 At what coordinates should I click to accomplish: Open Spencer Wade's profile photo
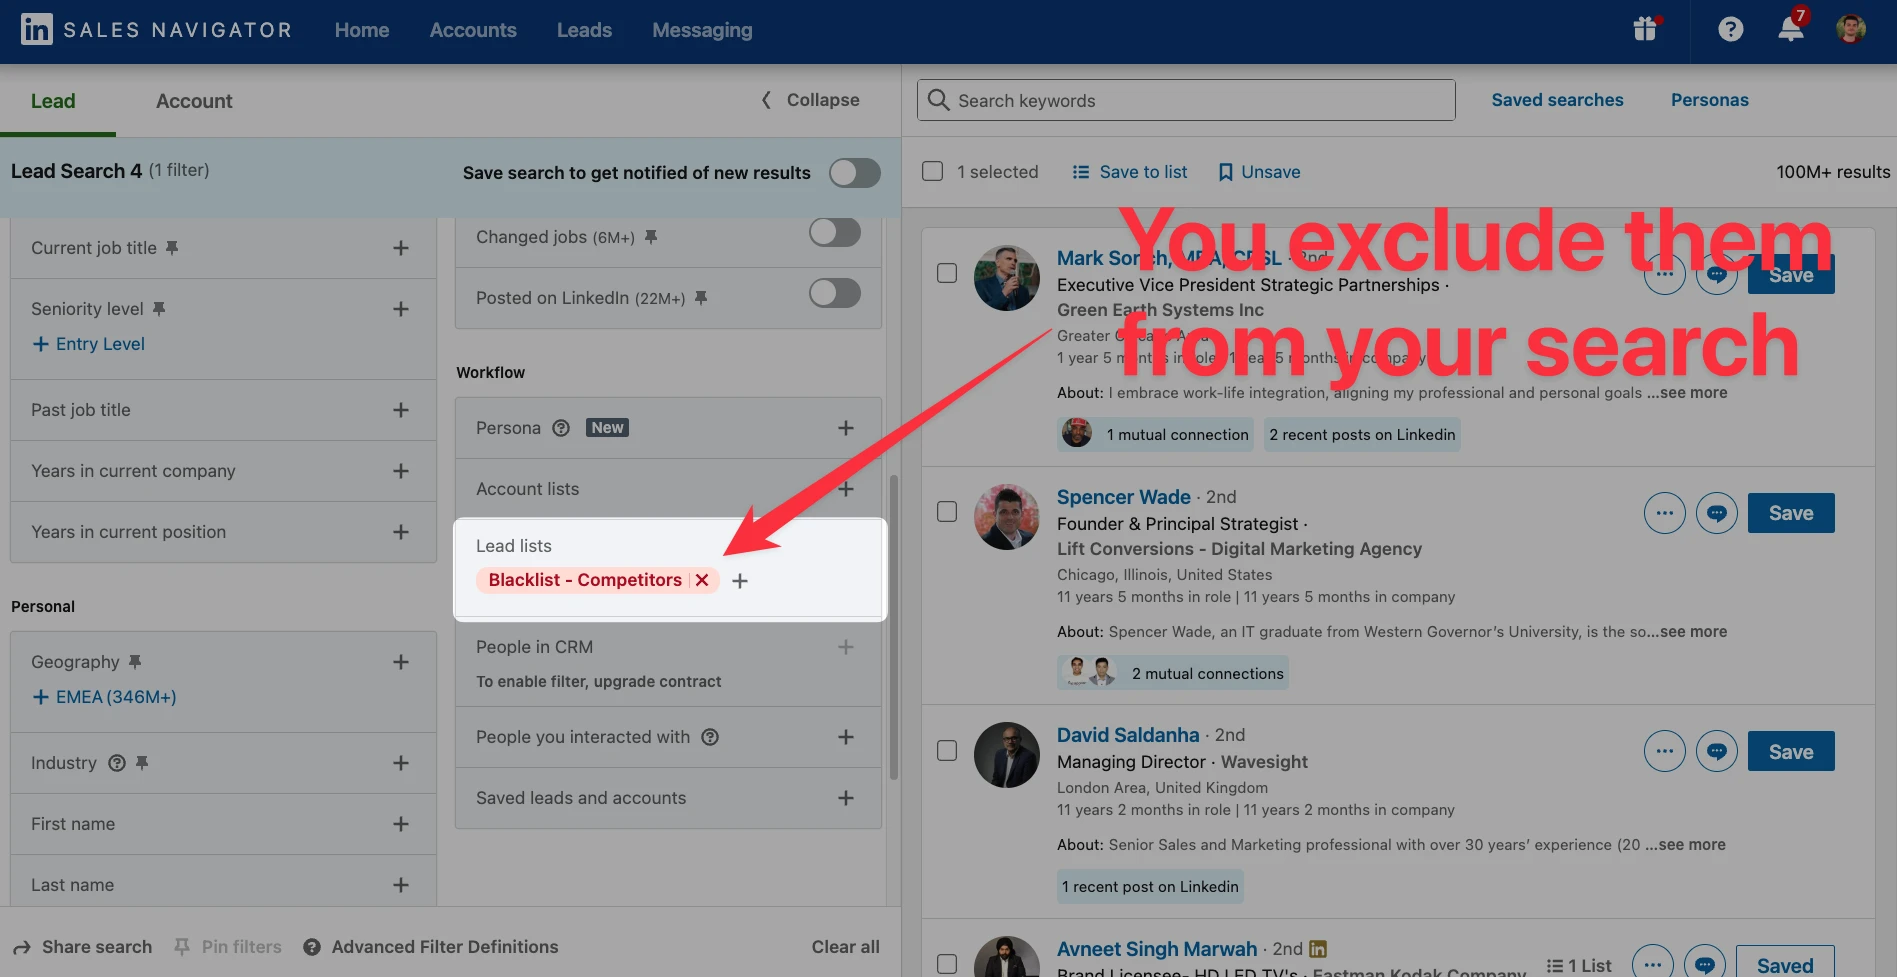[x=1007, y=517]
